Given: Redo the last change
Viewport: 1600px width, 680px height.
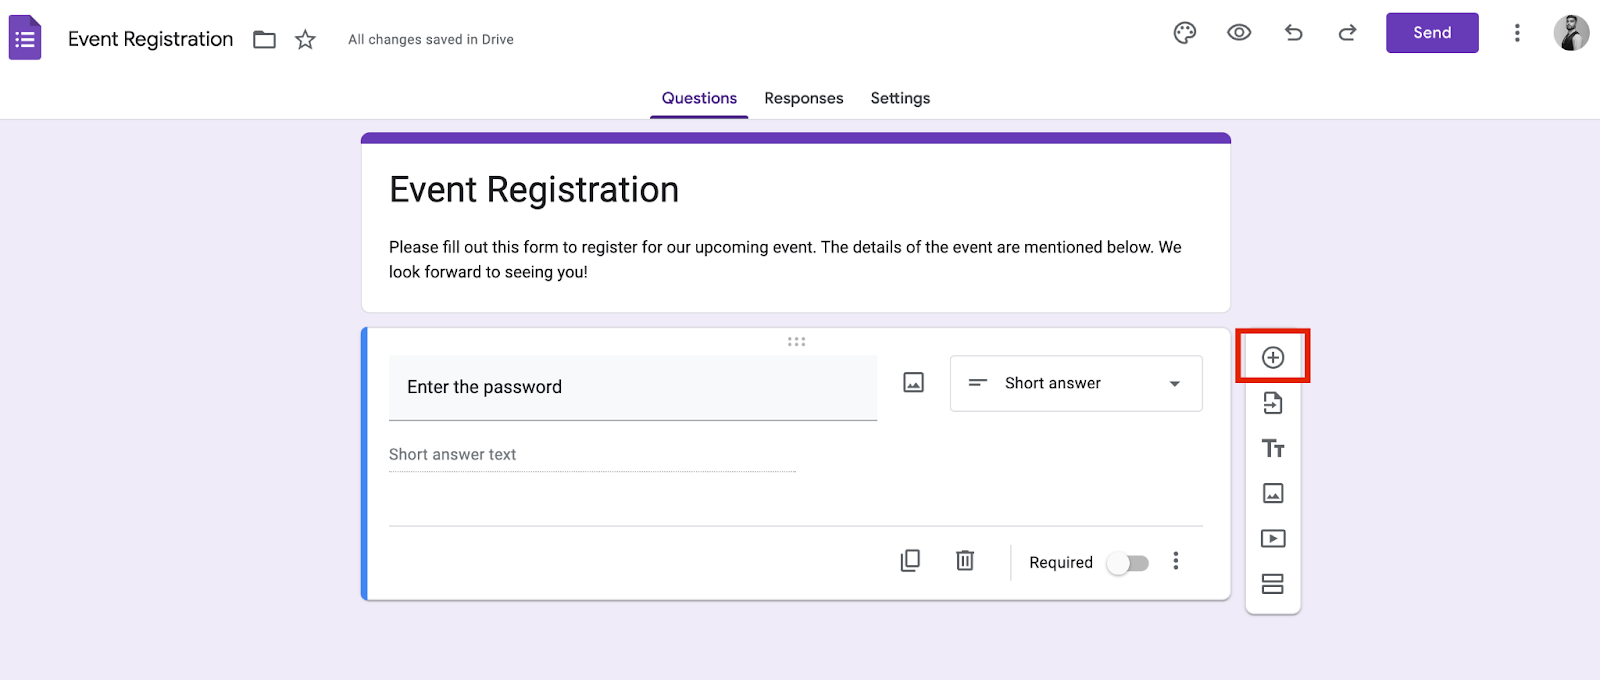Looking at the screenshot, I should tap(1348, 33).
